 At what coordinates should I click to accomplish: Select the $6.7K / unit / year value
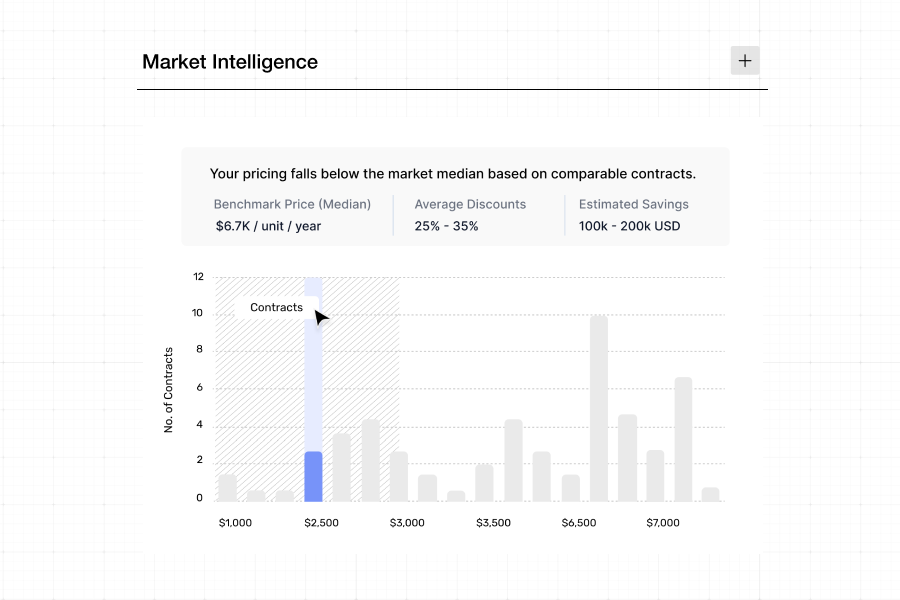pyautogui.click(x=268, y=226)
